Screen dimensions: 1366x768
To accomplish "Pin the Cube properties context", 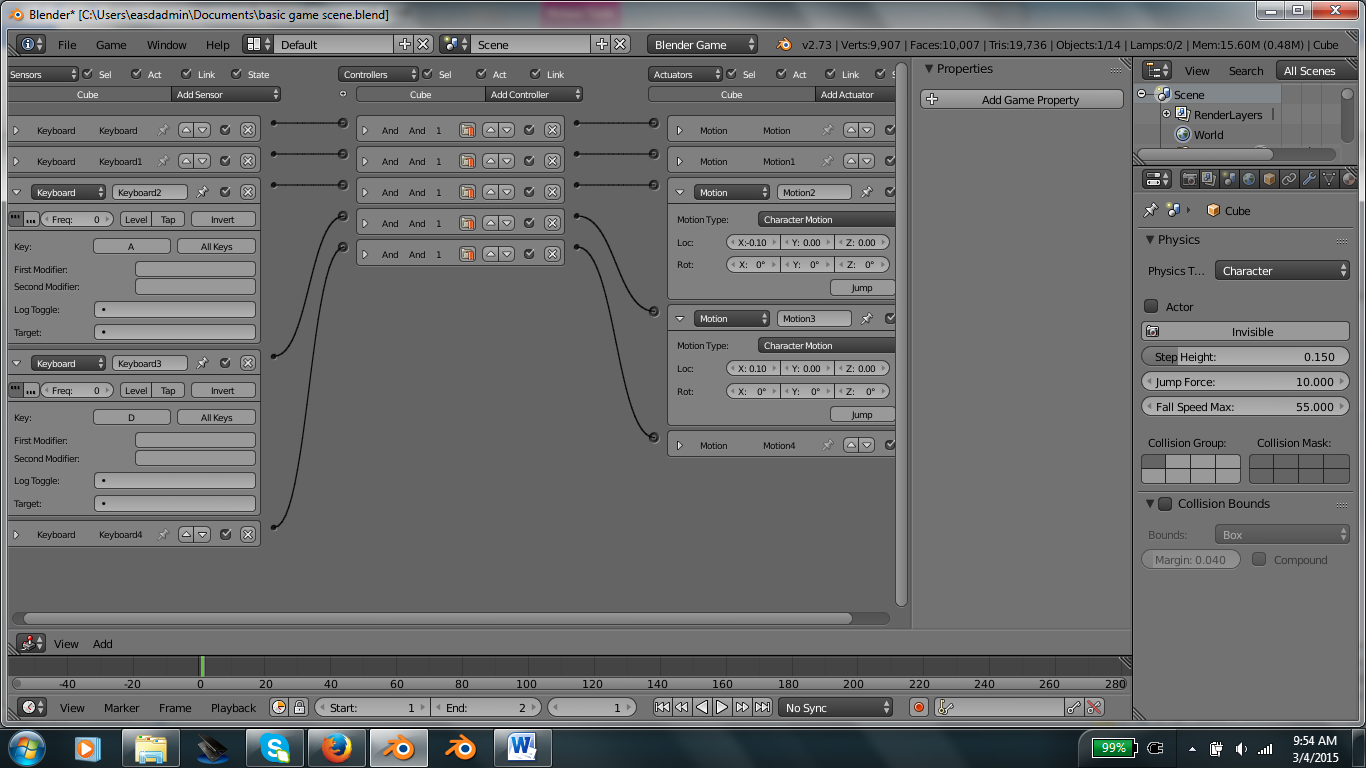I will [1151, 210].
